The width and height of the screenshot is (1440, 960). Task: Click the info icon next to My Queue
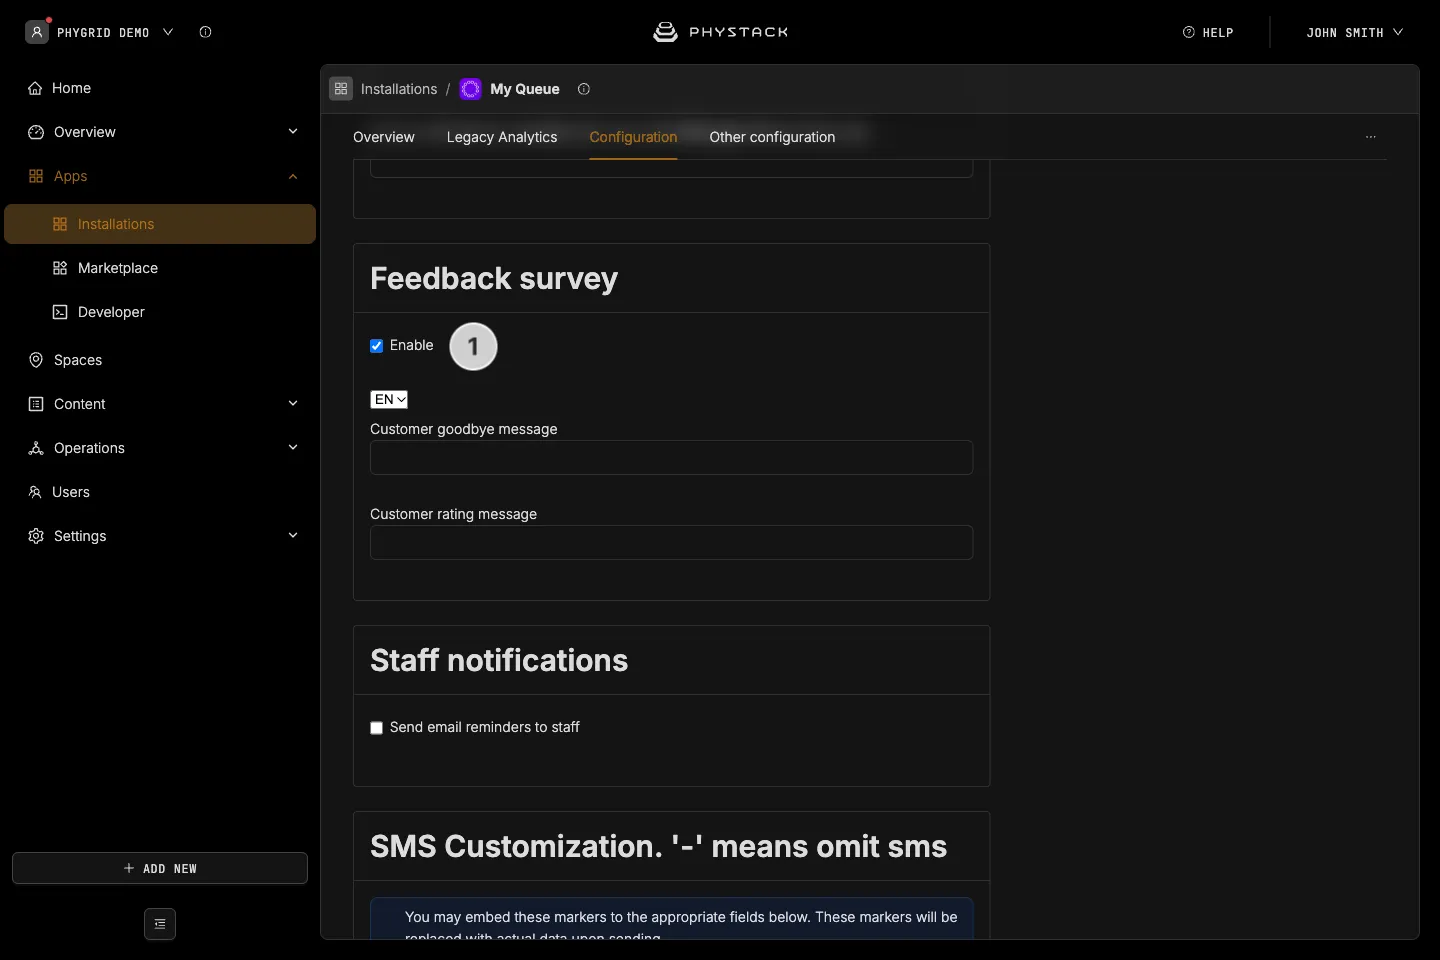(584, 89)
